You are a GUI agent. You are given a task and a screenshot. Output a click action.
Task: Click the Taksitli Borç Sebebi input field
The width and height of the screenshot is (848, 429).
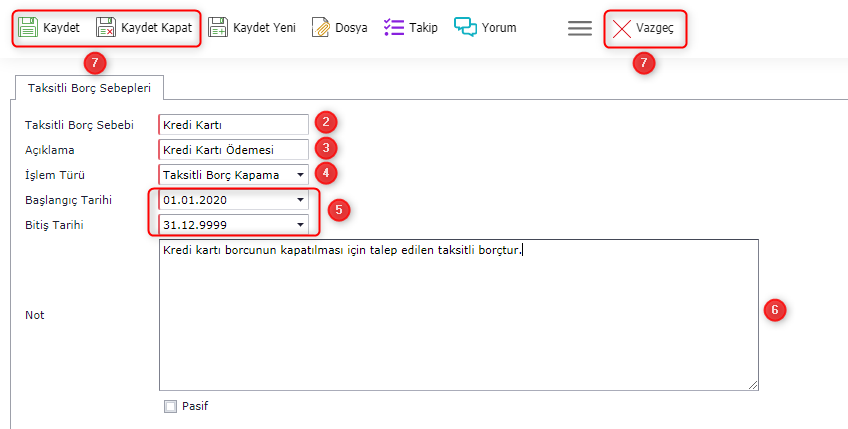(x=233, y=125)
